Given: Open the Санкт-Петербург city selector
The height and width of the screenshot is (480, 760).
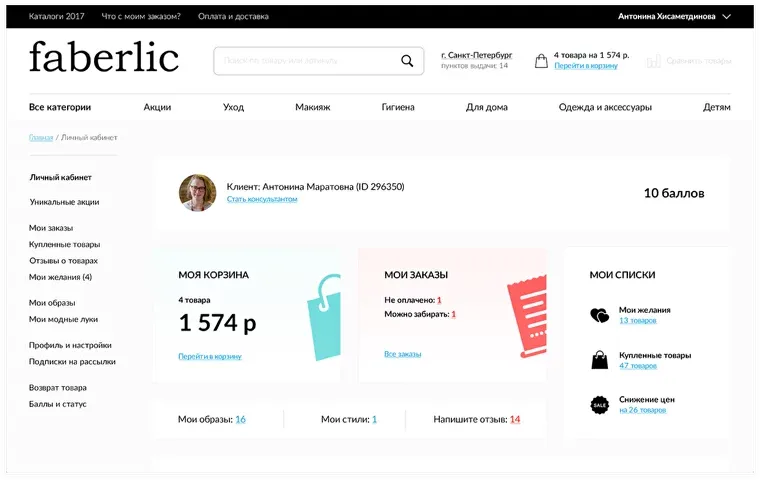Looking at the screenshot, I should (476, 54).
